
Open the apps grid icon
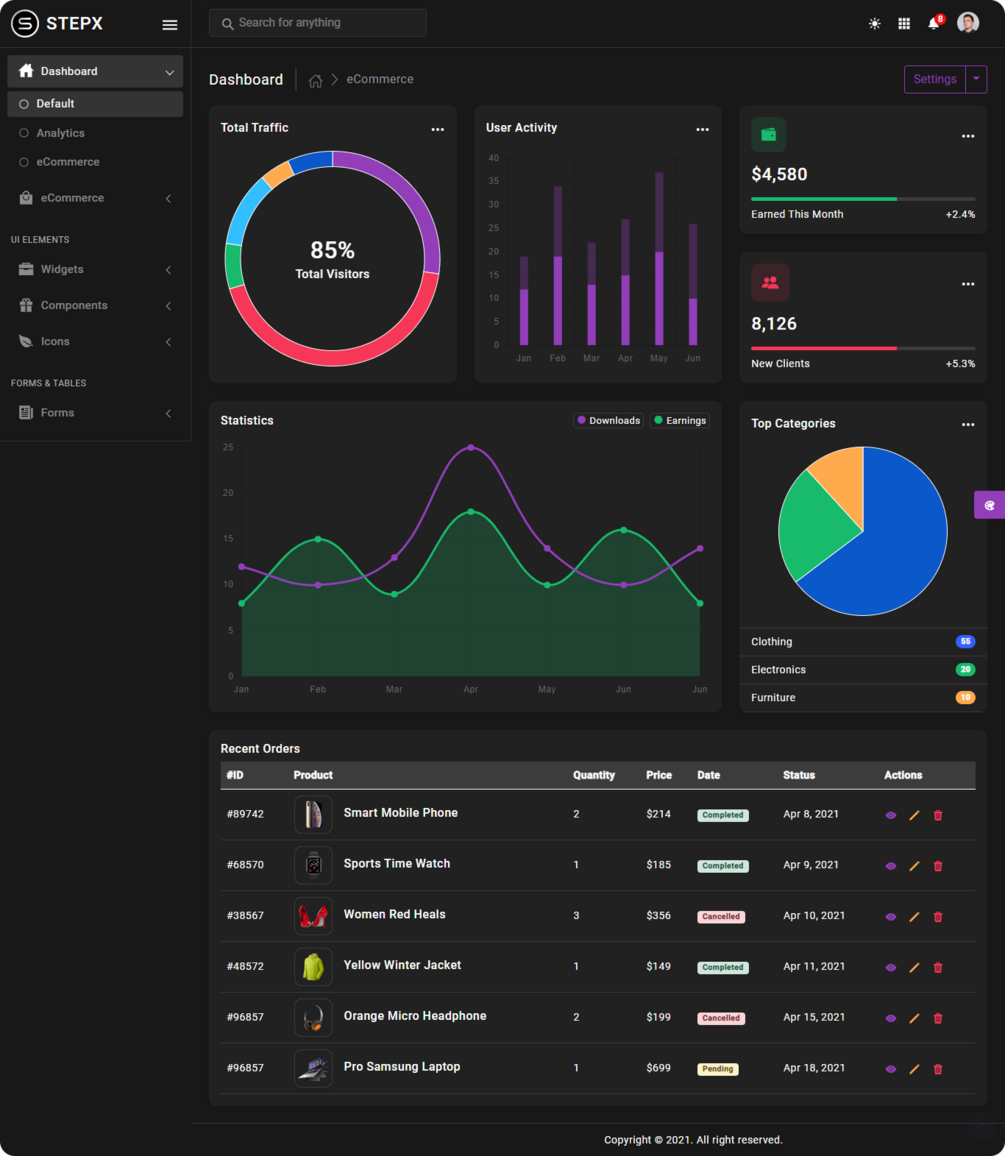904,24
